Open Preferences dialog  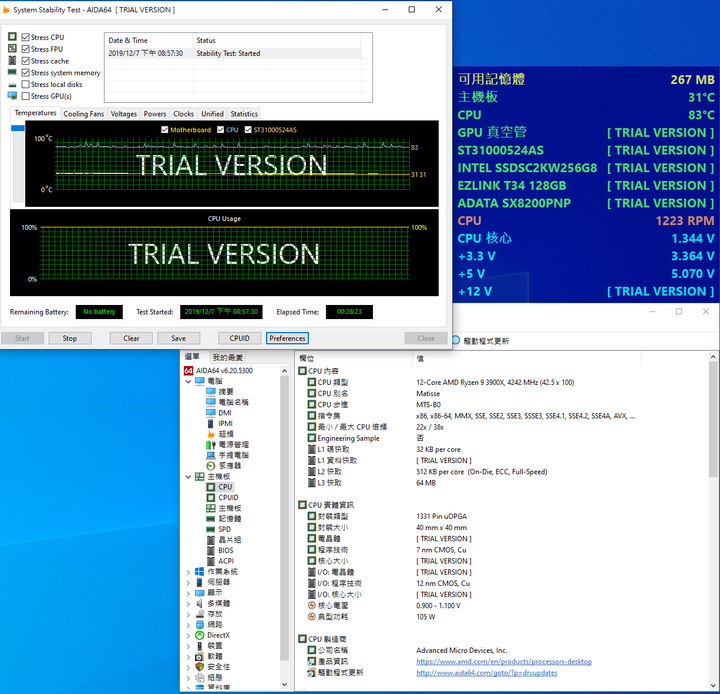[287, 339]
